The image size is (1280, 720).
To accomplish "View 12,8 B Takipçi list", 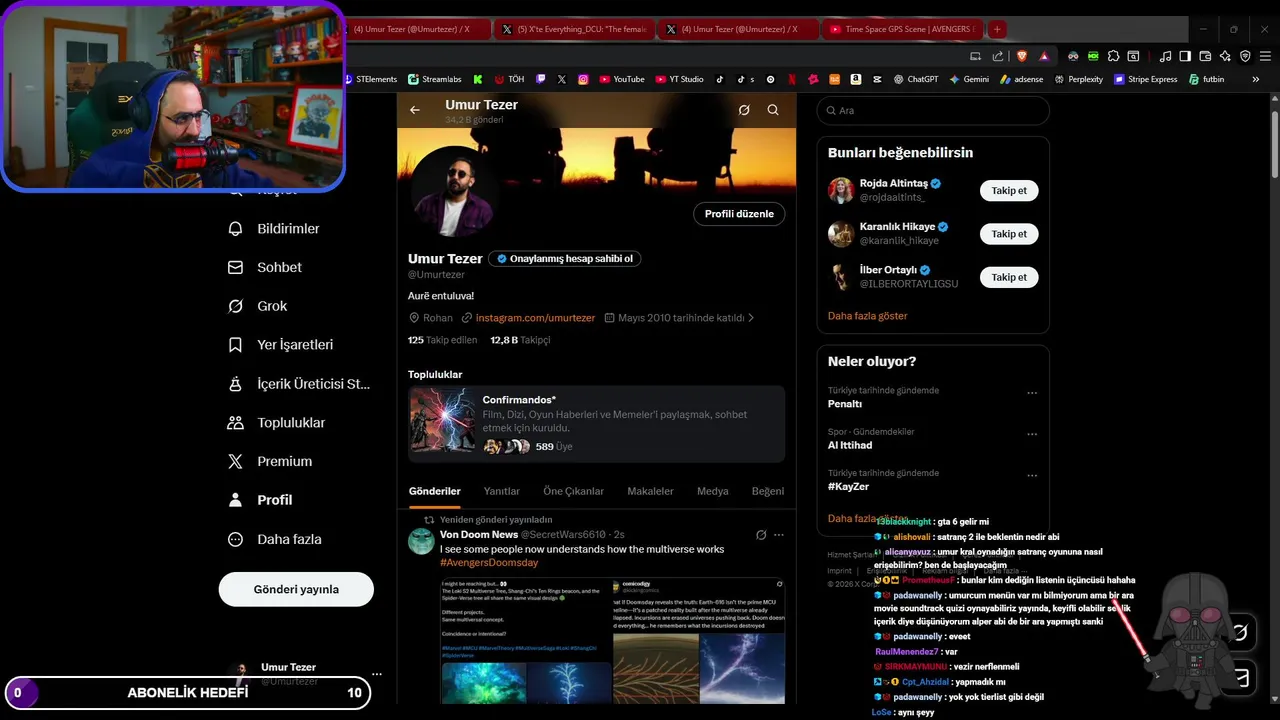I will [520, 340].
